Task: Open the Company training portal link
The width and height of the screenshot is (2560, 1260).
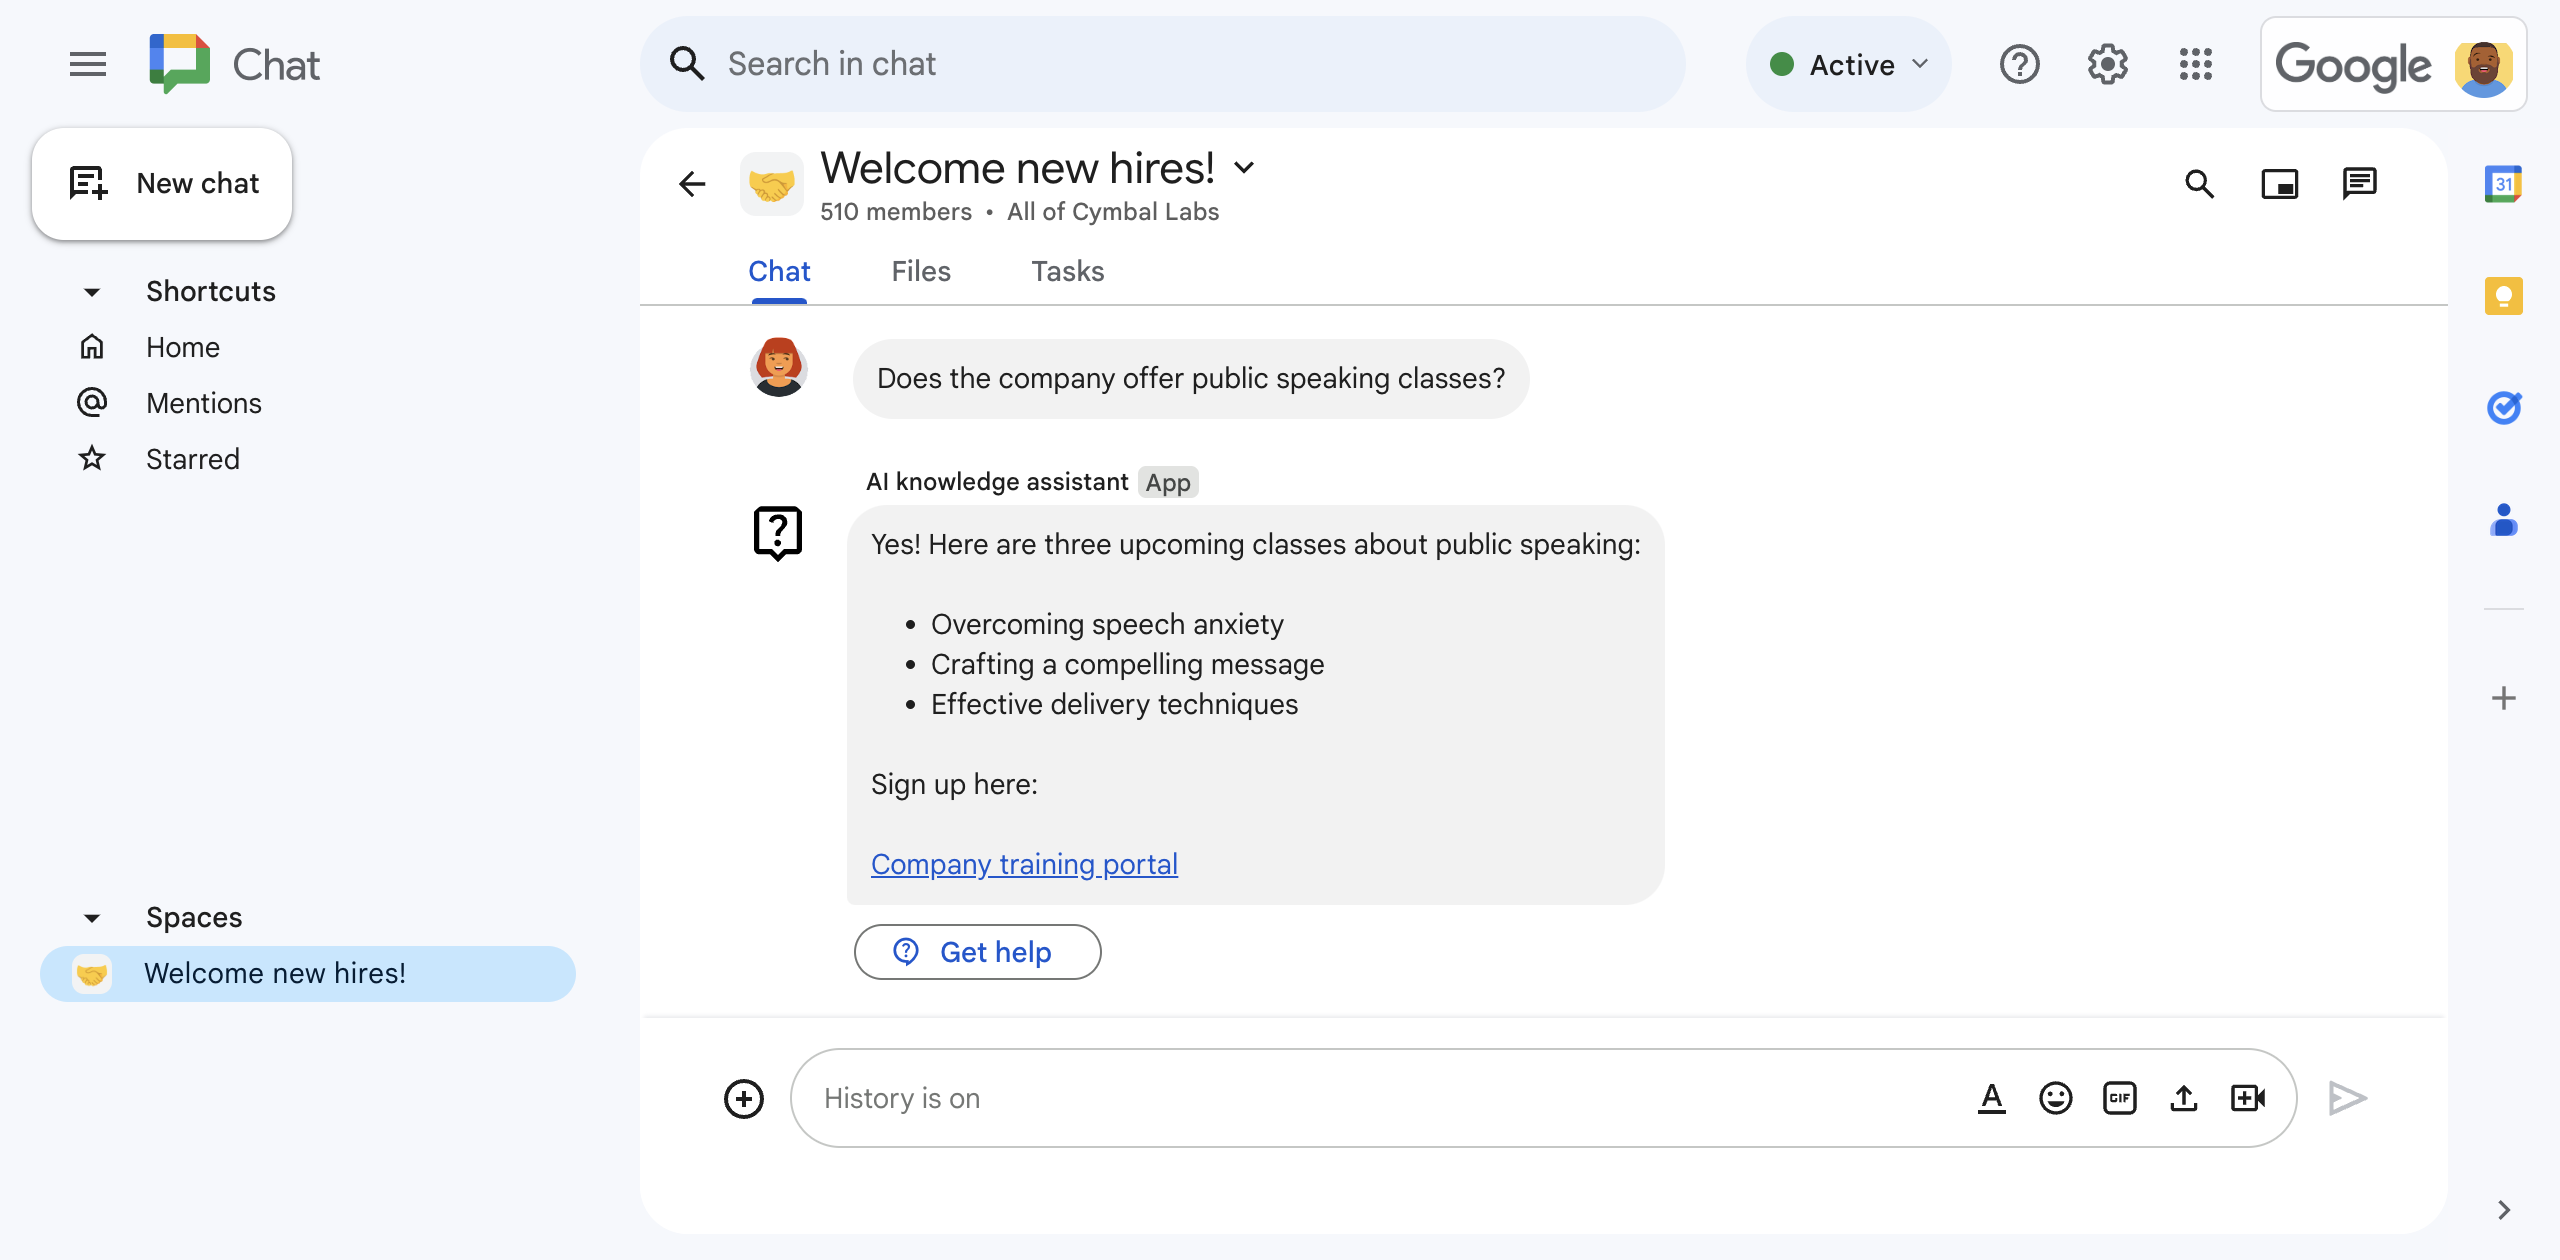Action: [x=1025, y=863]
